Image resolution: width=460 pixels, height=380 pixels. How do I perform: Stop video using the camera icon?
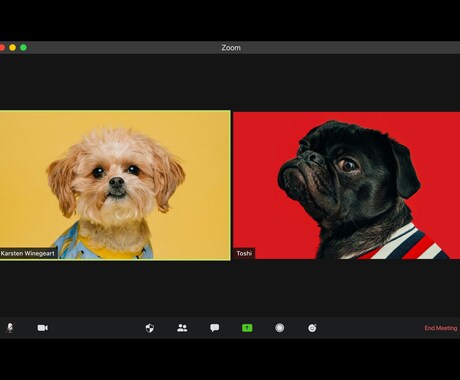[x=43, y=328]
